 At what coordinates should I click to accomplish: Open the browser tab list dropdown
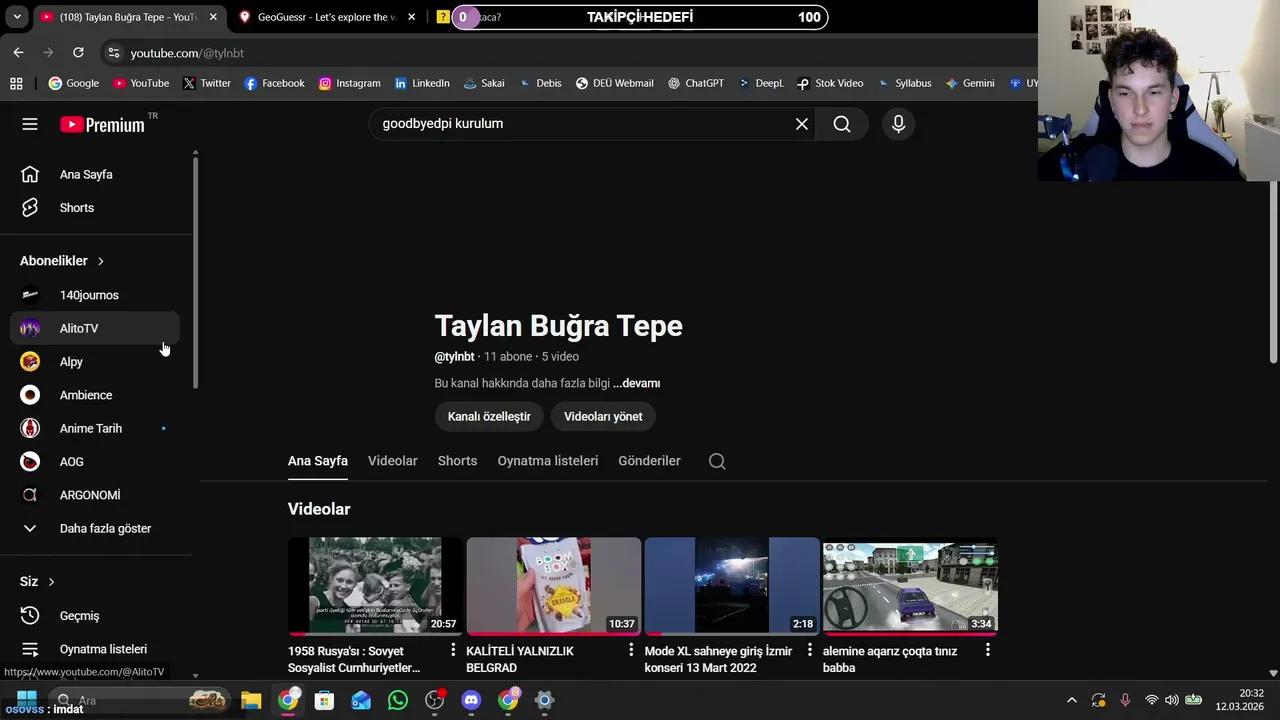[17, 17]
